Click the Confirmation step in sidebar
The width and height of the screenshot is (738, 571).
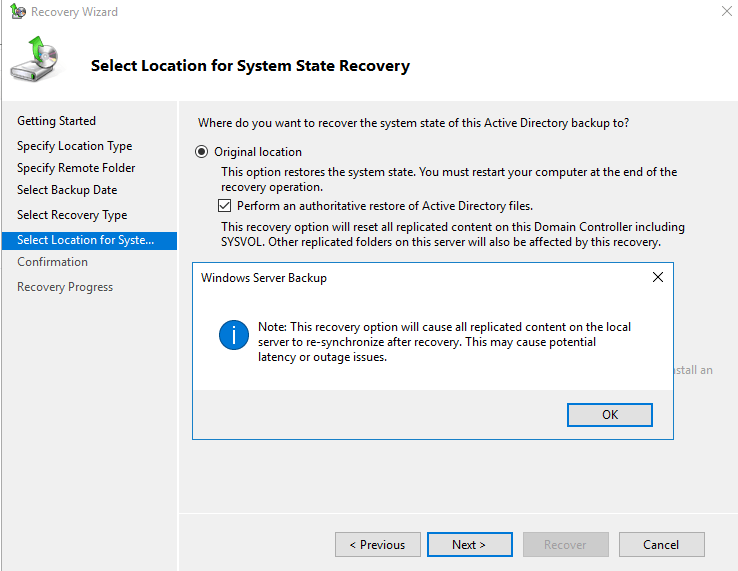tap(53, 262)
